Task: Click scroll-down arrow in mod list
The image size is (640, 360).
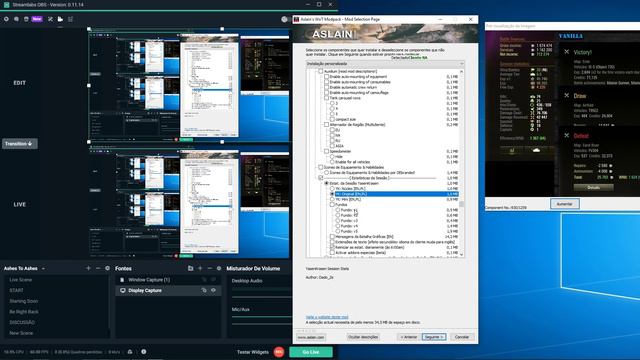Action: coord(462,254)
